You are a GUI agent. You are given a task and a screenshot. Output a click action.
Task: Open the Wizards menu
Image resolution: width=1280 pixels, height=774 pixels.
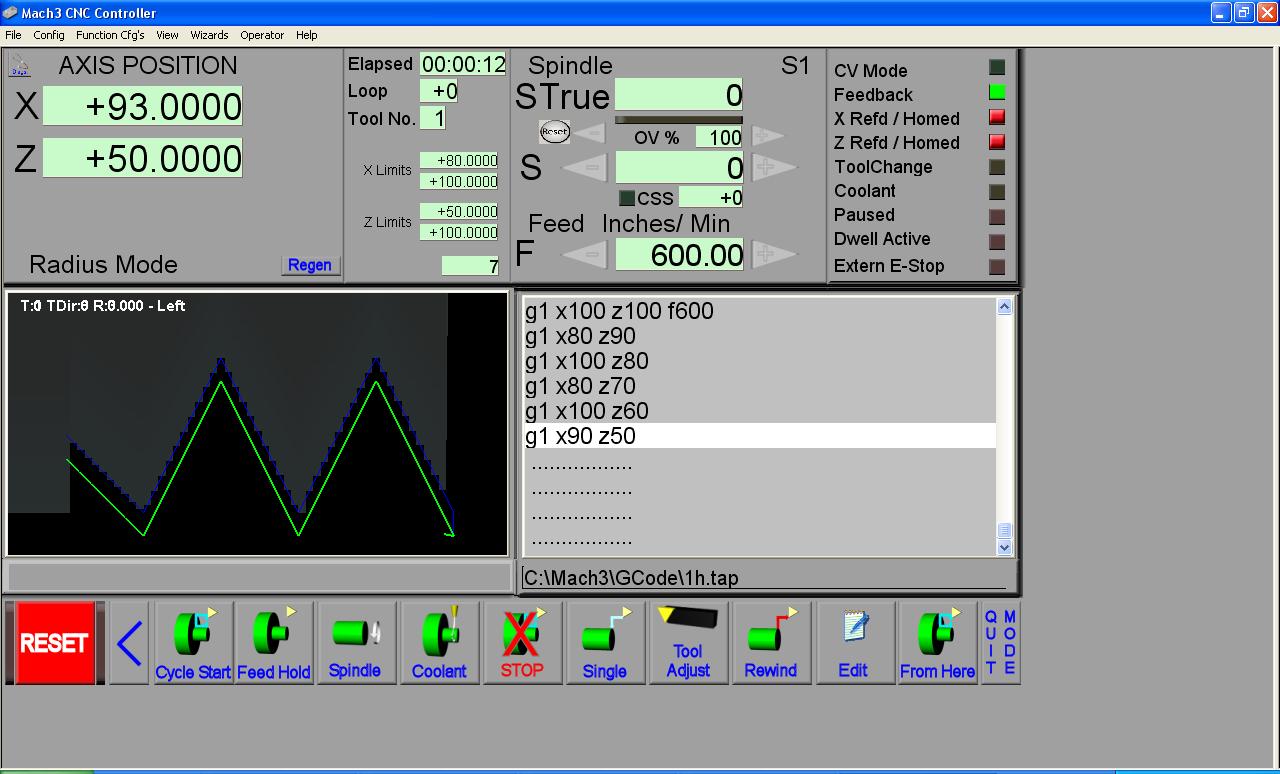(209, 35)
